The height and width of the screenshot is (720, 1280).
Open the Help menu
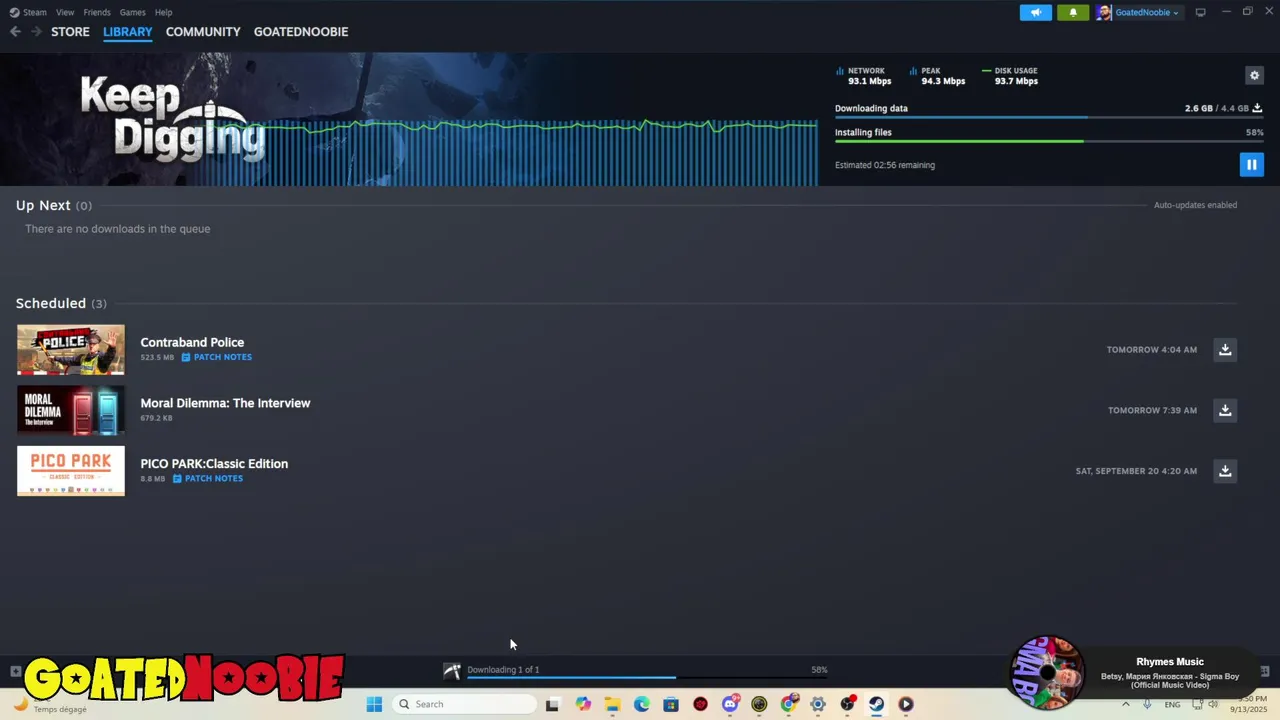(x=163, y=12)
